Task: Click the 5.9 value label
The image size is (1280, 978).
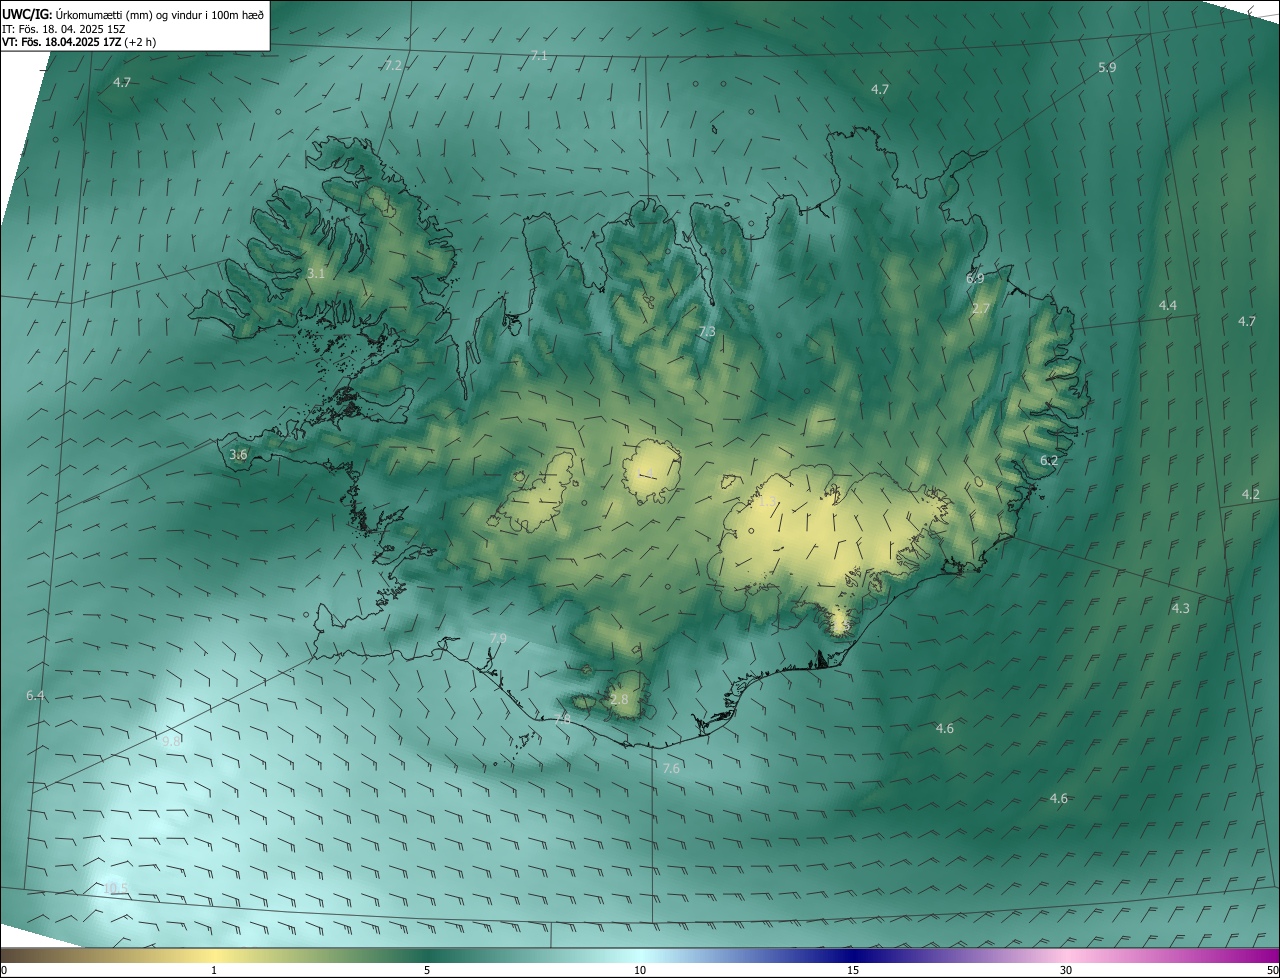Action: [x=1107, y=67]
